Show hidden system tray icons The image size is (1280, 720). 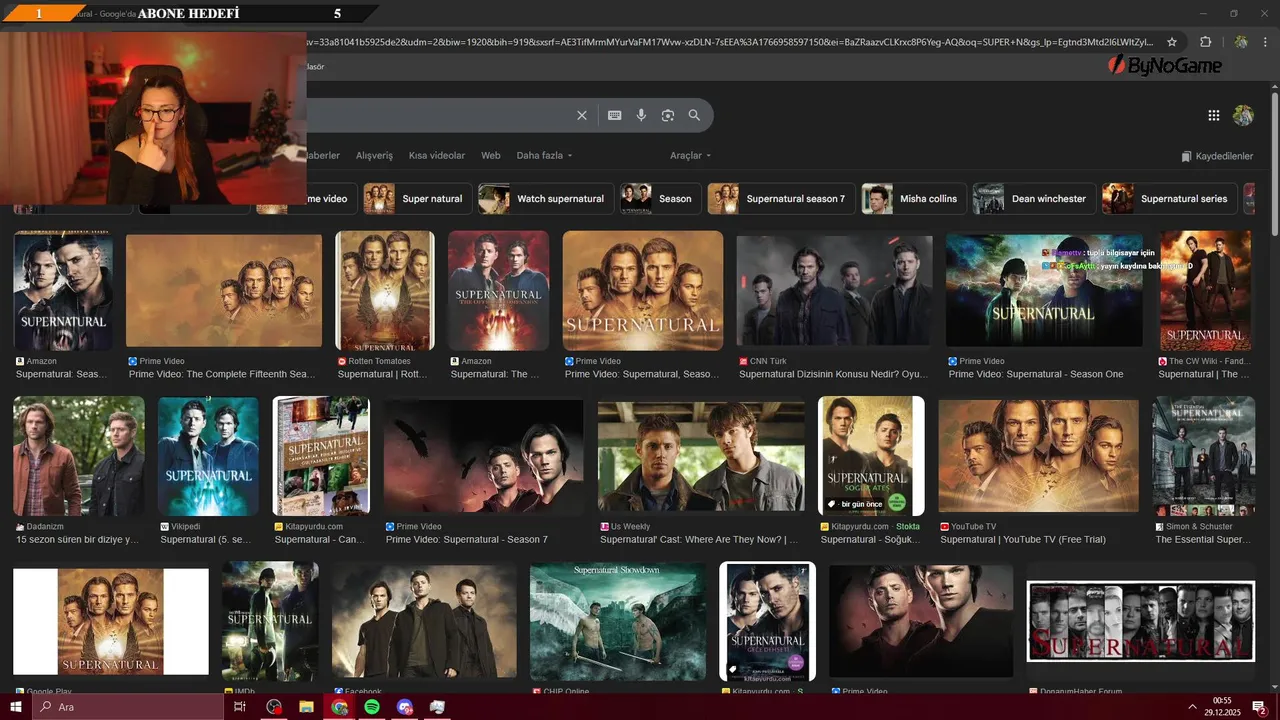tap(1192, 707)
